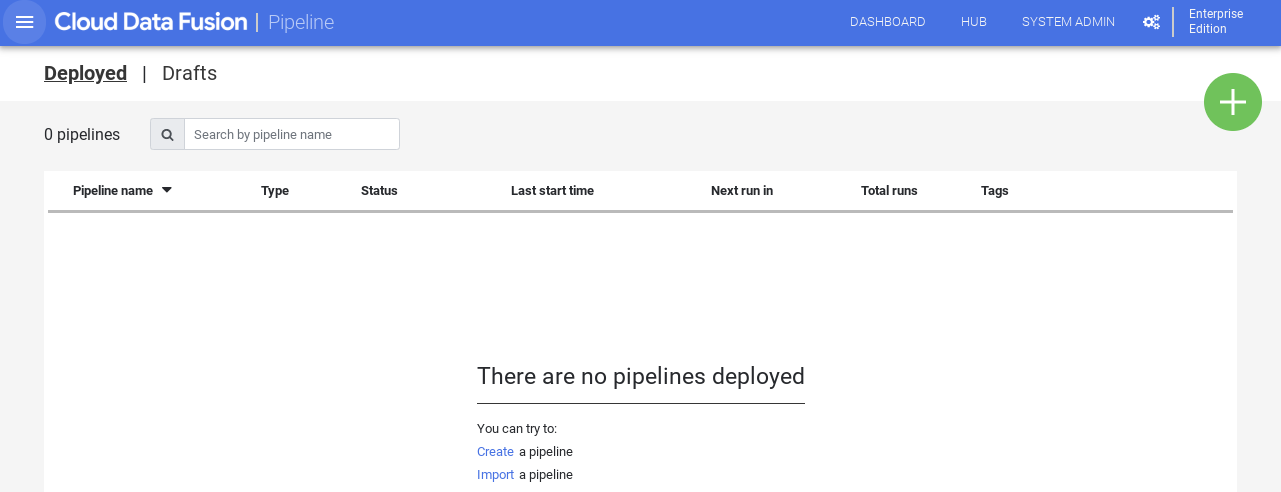Viewport: 1281px width, 492px height.
Task: Select the Deployed tab
Action: point(85,73)
